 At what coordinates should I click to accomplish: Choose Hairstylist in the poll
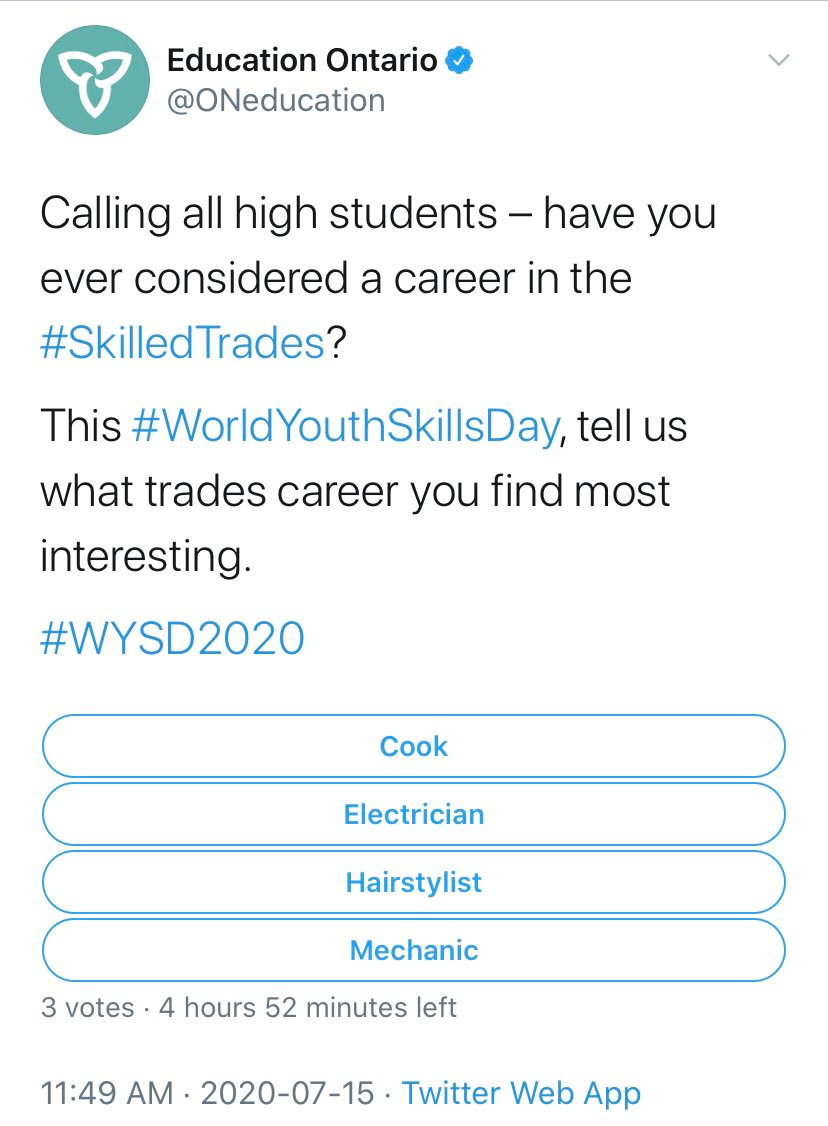pyautogui.click(x=414, y=882)
